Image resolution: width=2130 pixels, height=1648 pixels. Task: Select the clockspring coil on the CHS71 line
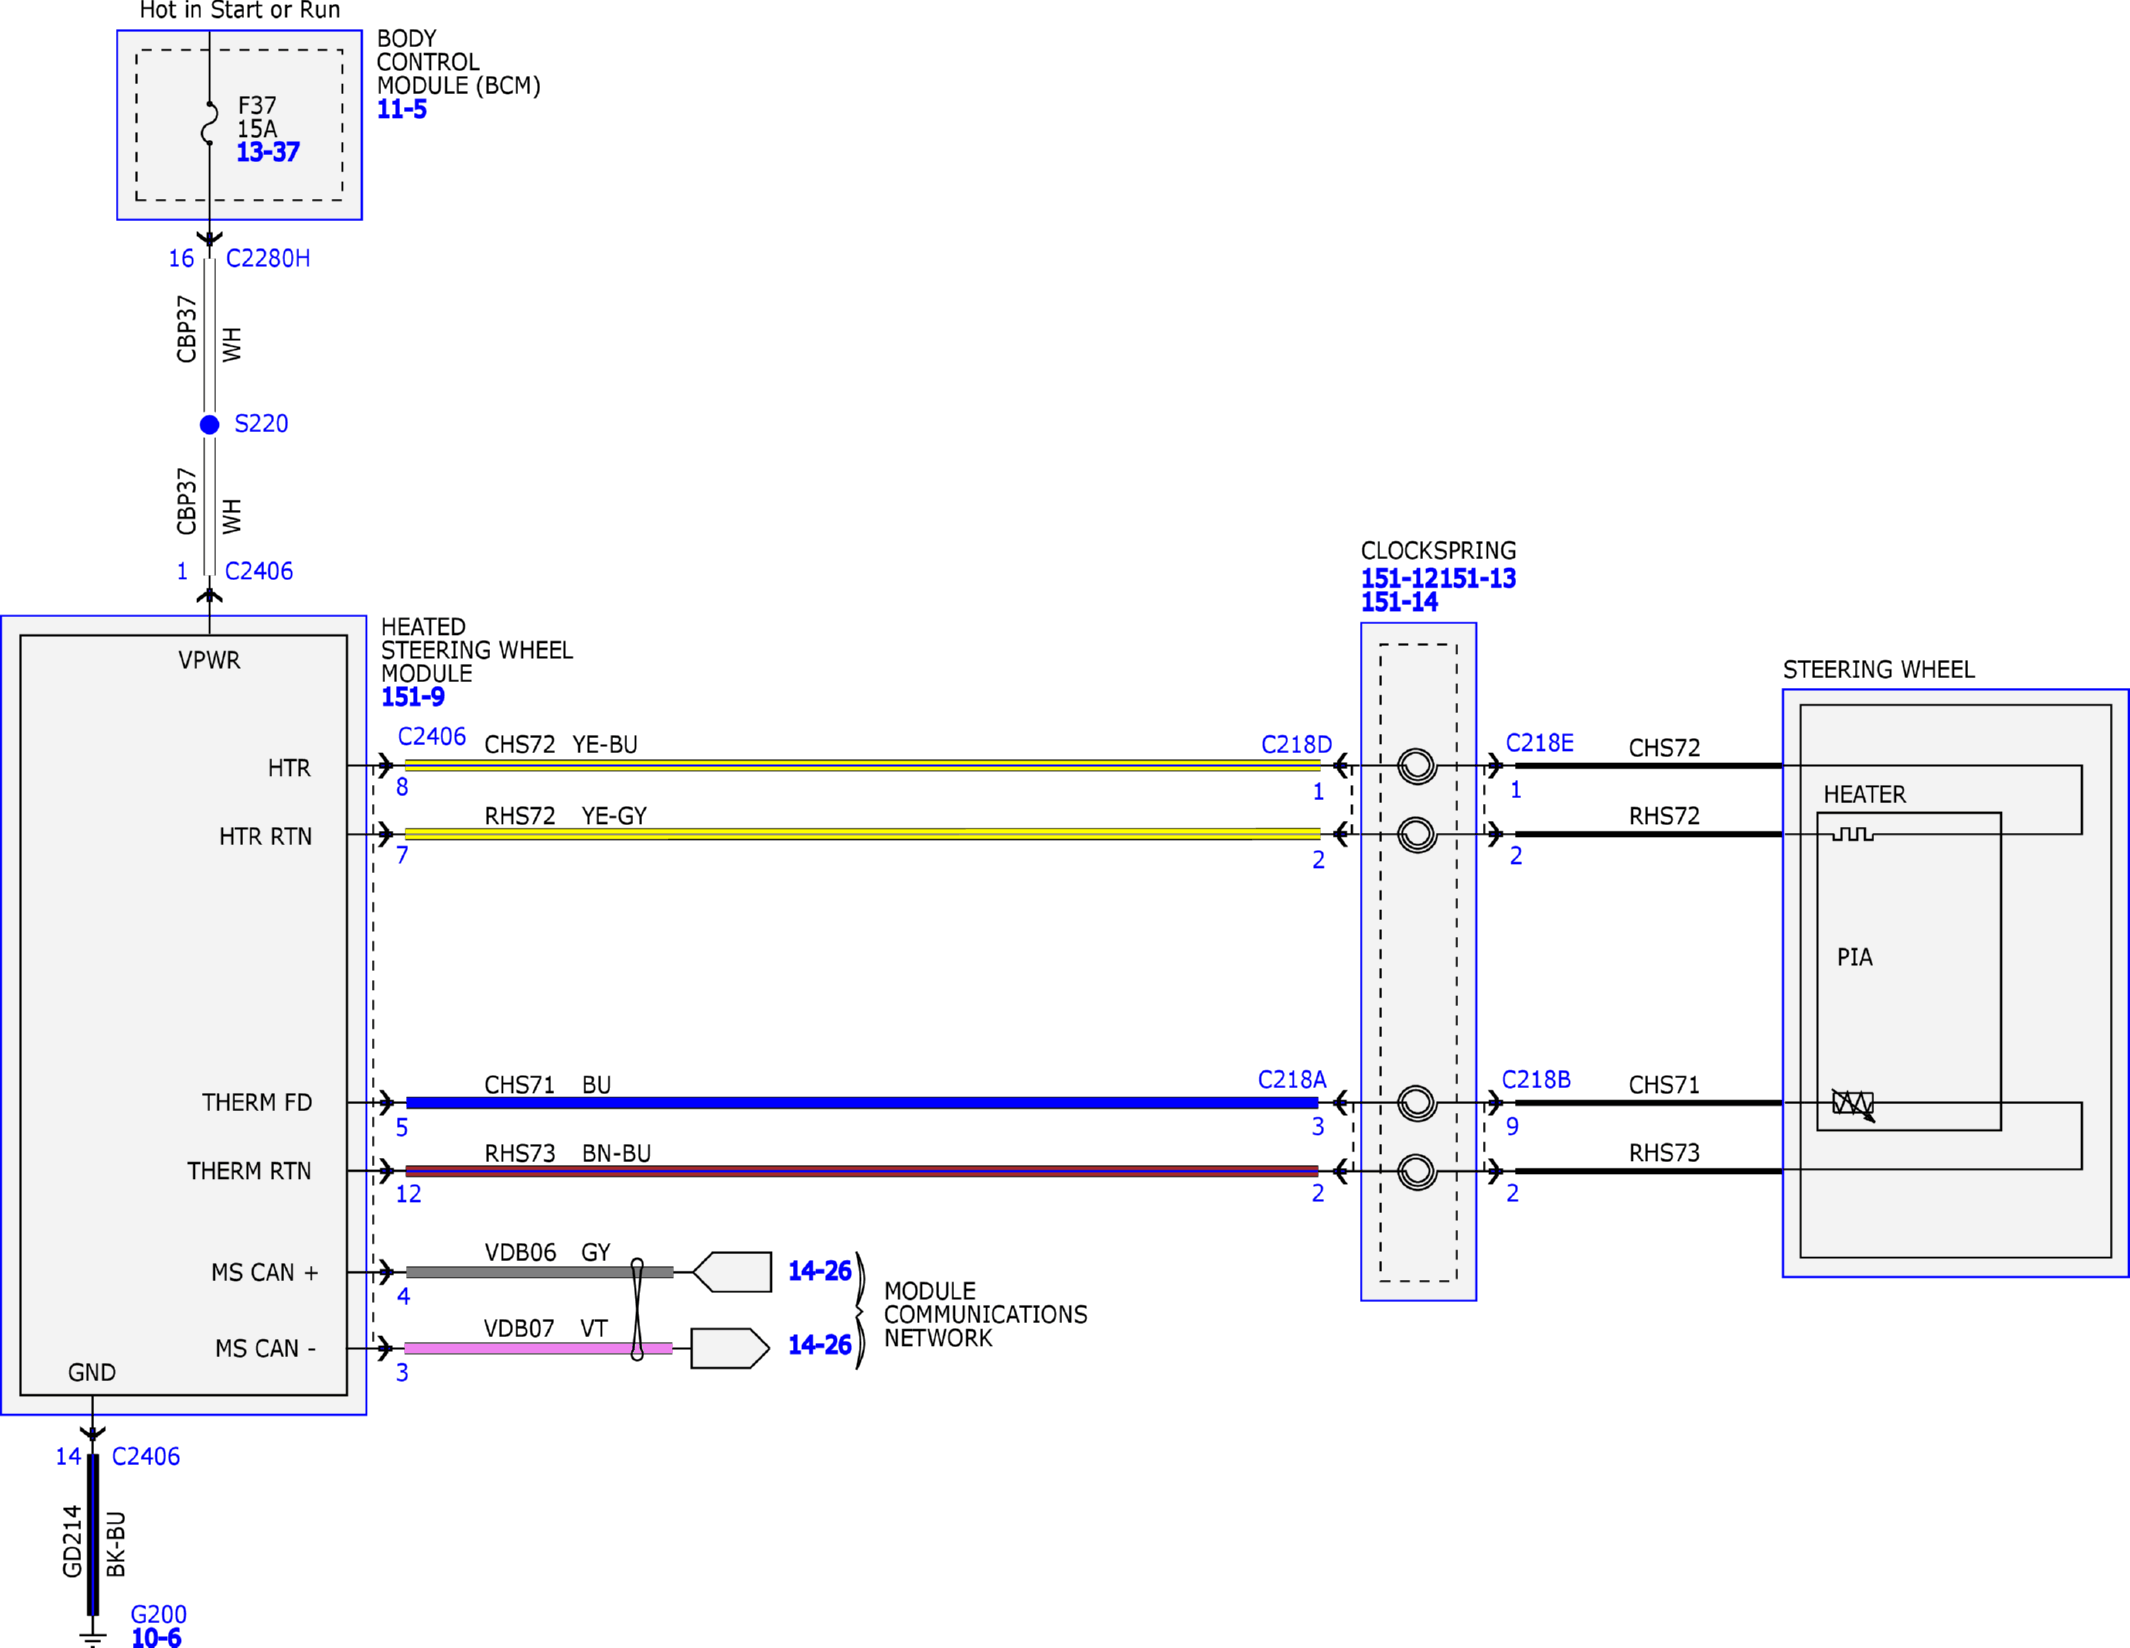[1417, 1103]
